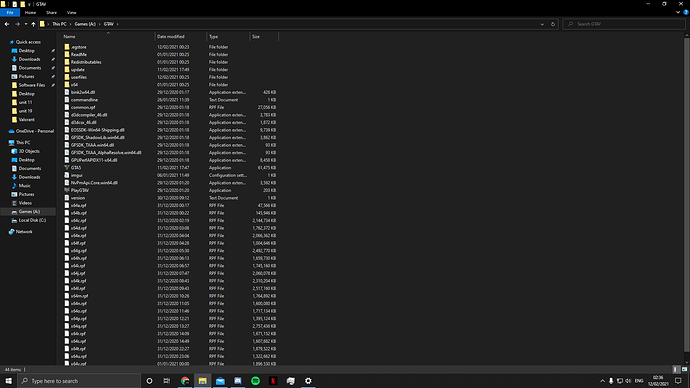Open the volume control in tray
Image resolution: width=690 pixels, height=388 pixels.
[x=628, y=381]
